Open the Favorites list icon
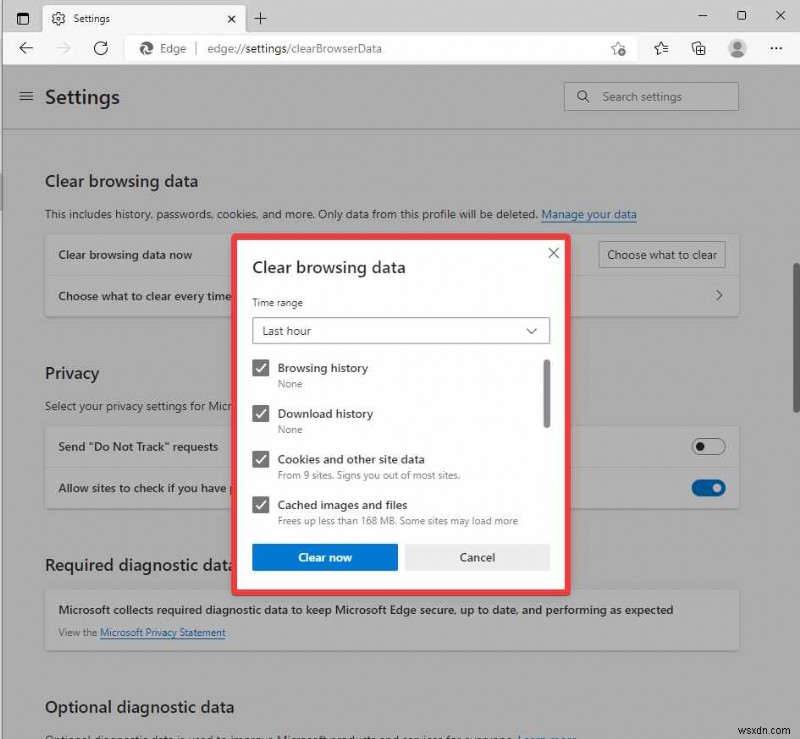The width and height of the screenshot is (800, 739). pos(661,48)
